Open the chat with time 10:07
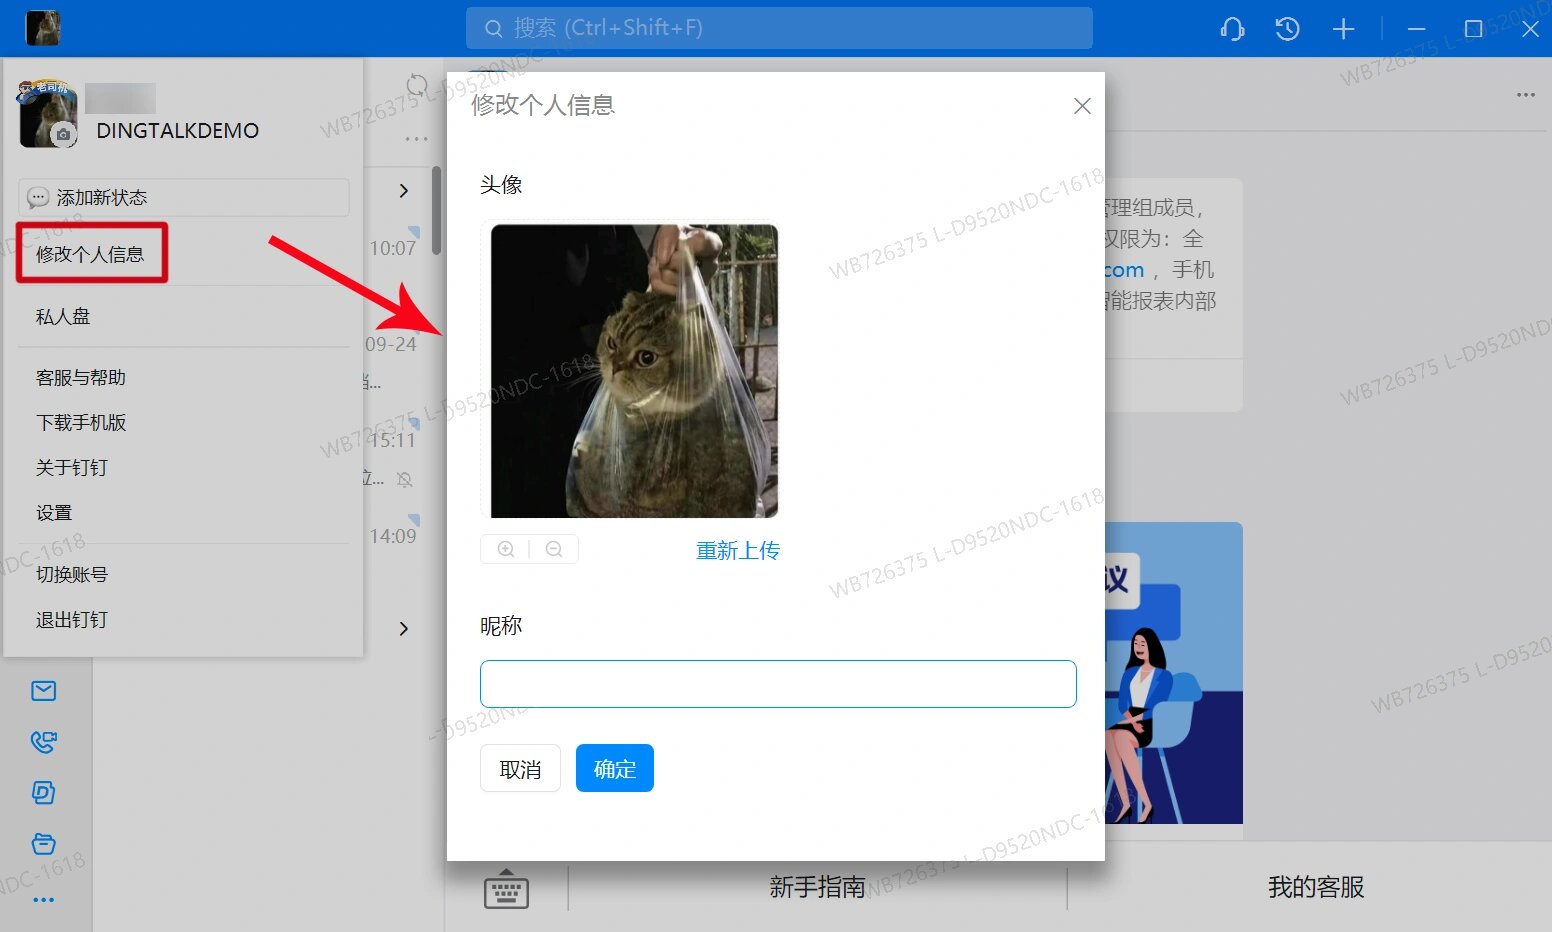This screenshot has width=1552, height=932. click(x=393, y=248)
